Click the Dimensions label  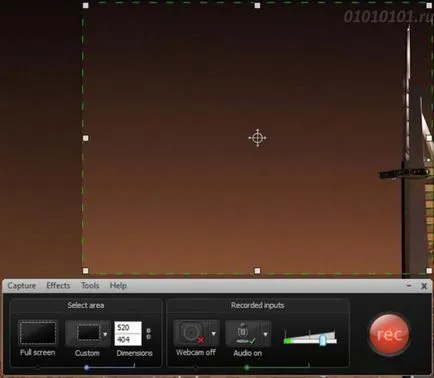tap(134, 353)
